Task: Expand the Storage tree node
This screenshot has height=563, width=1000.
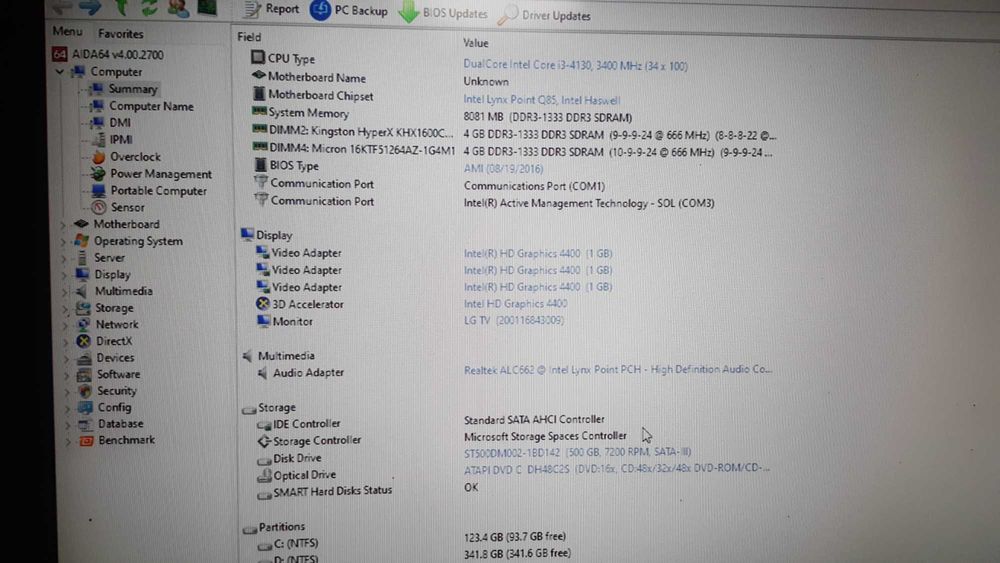Action: click(x=65, y=309)
